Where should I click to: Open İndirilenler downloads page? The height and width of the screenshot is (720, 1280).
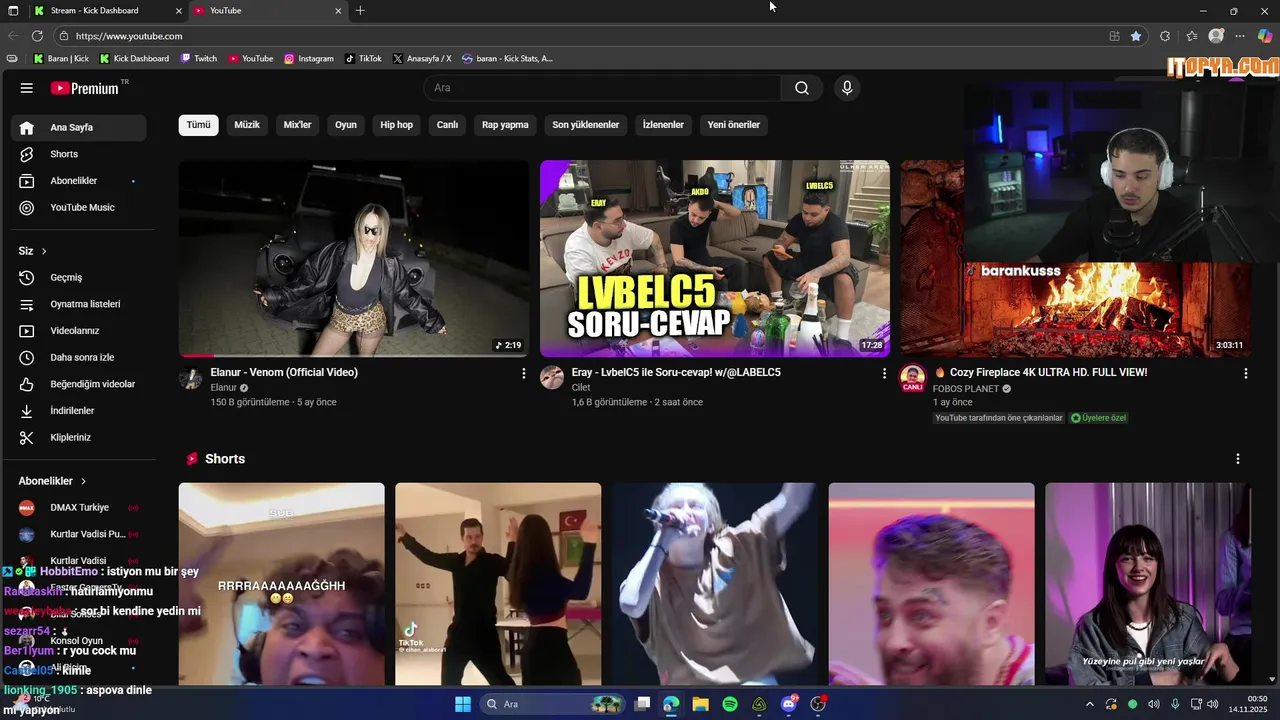79,411
